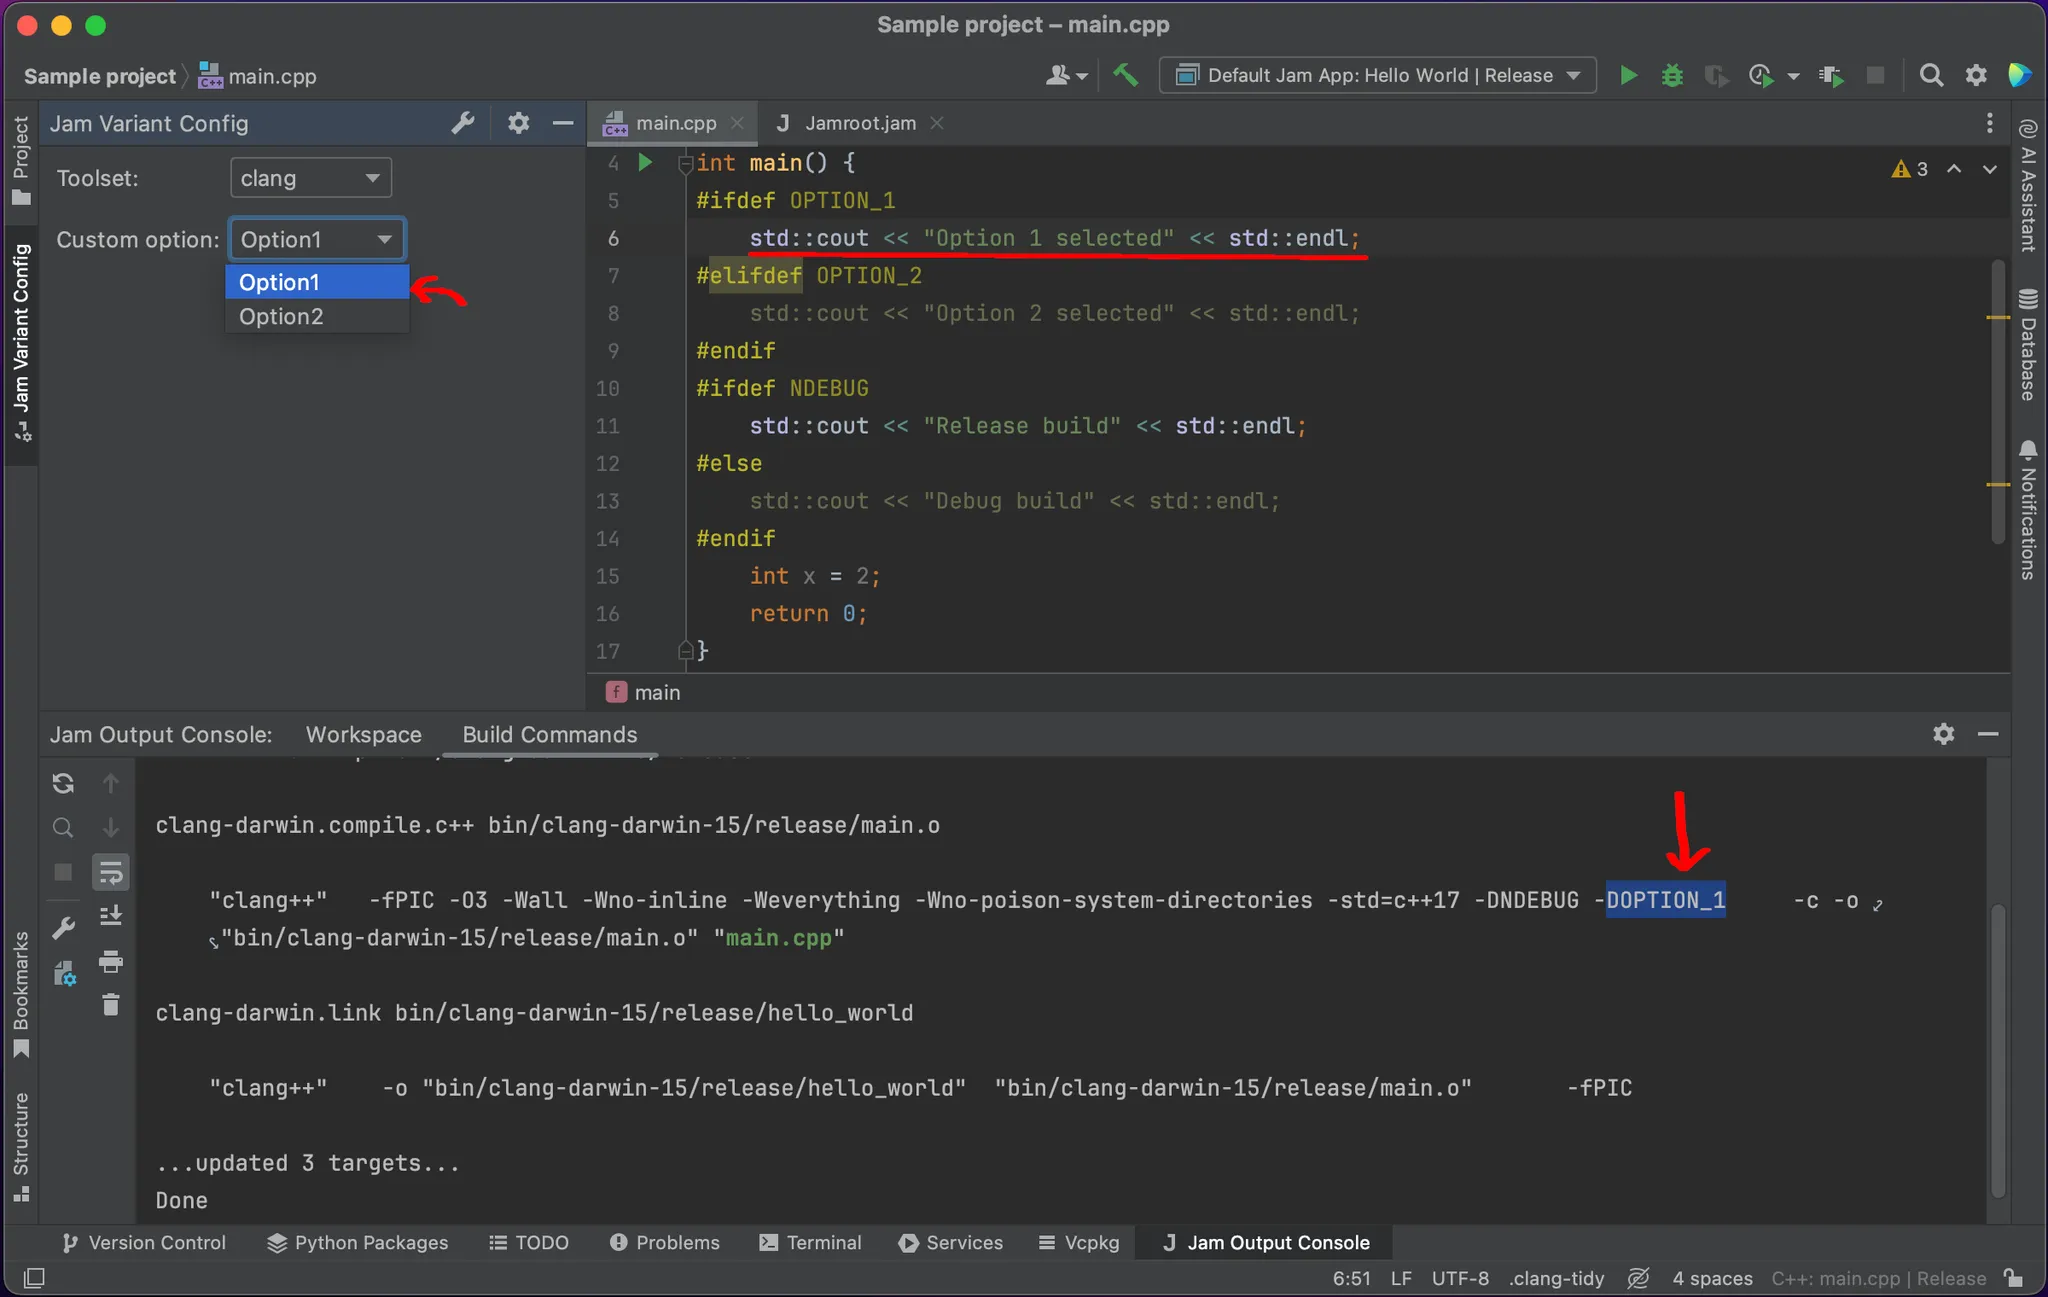Click the Sample project breadcrumb

coord(99,76)
